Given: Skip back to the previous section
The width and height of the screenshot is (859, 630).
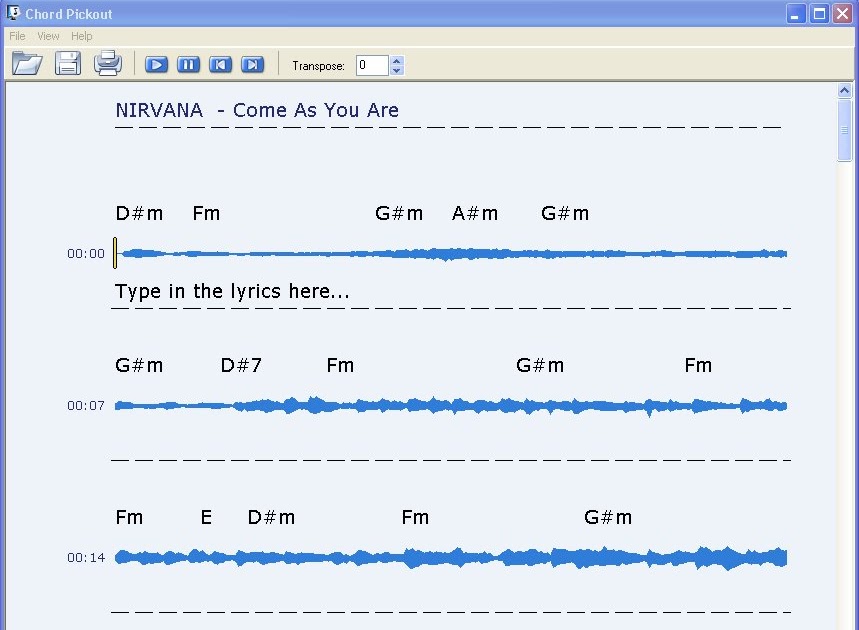Looking at the screenshot, I should [x=220, y=65].
